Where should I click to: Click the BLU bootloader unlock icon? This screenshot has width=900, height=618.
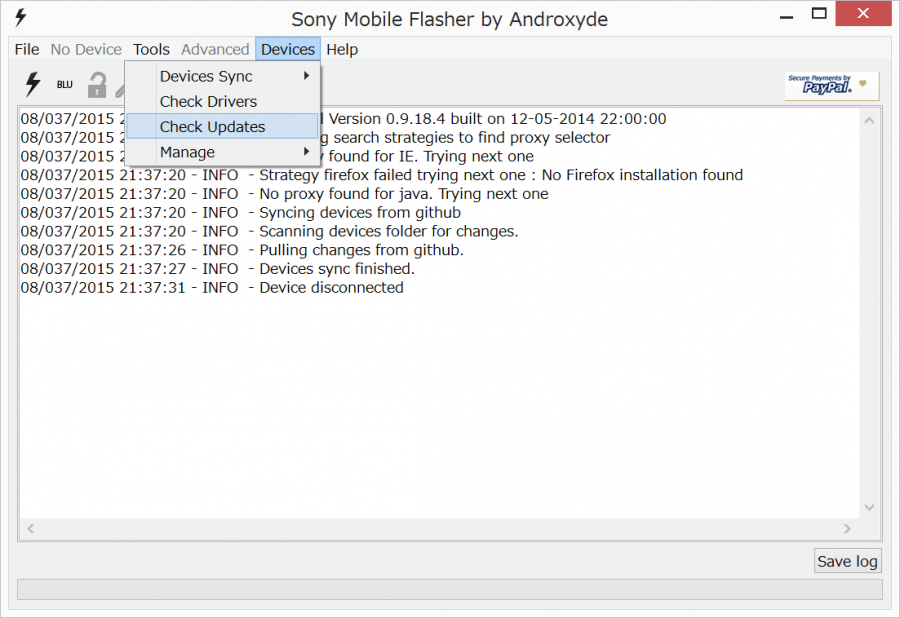64,84
